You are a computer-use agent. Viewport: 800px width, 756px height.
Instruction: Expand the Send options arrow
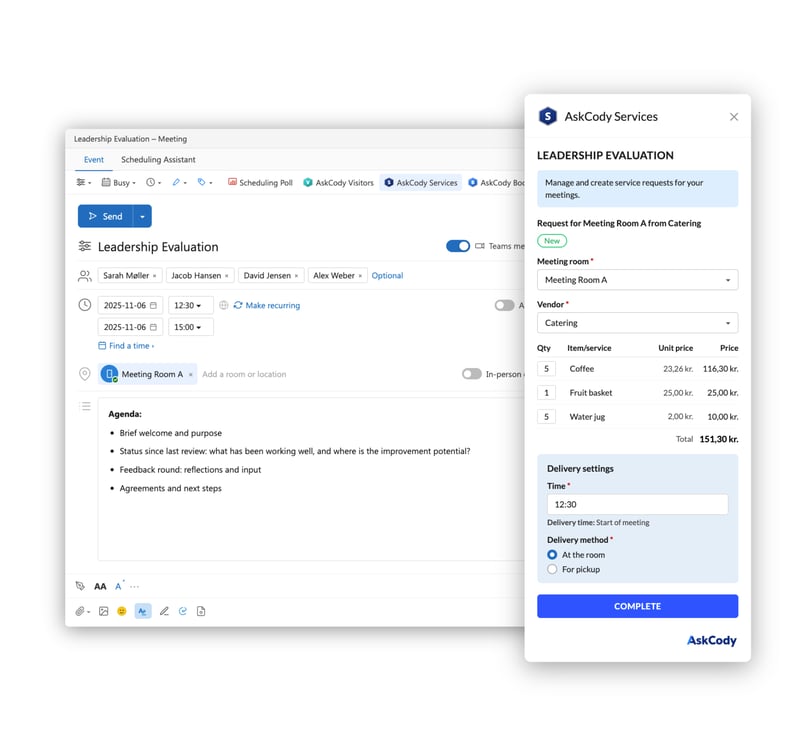coord(142,216)
